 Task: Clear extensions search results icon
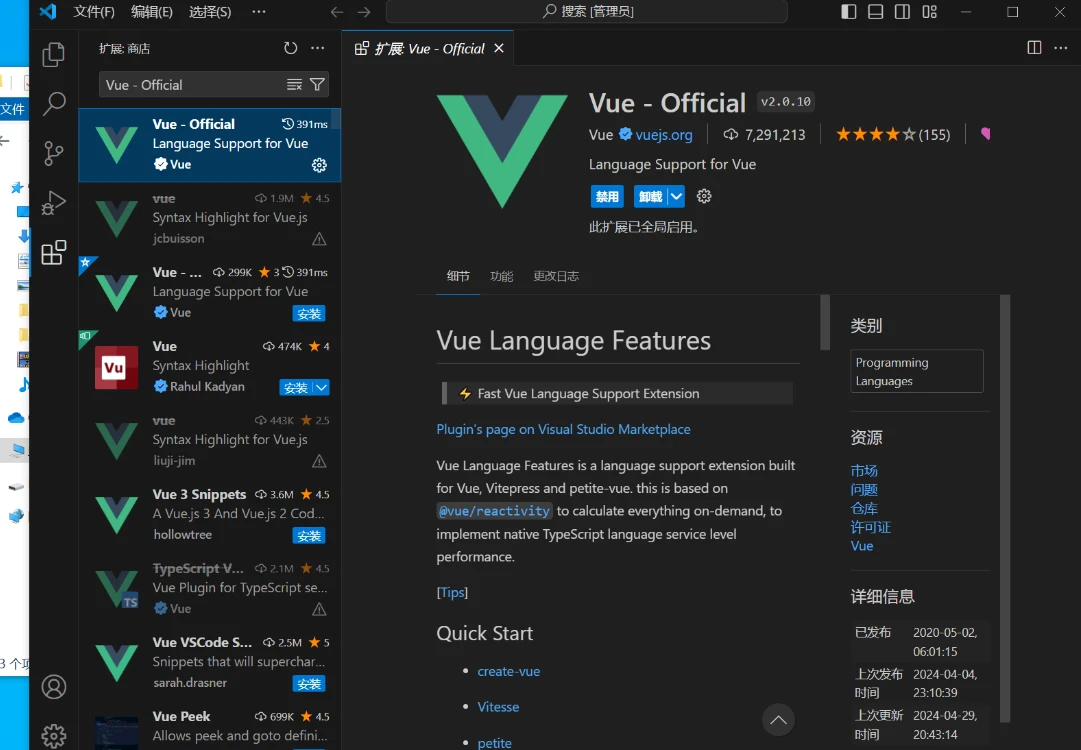point(294,85)
